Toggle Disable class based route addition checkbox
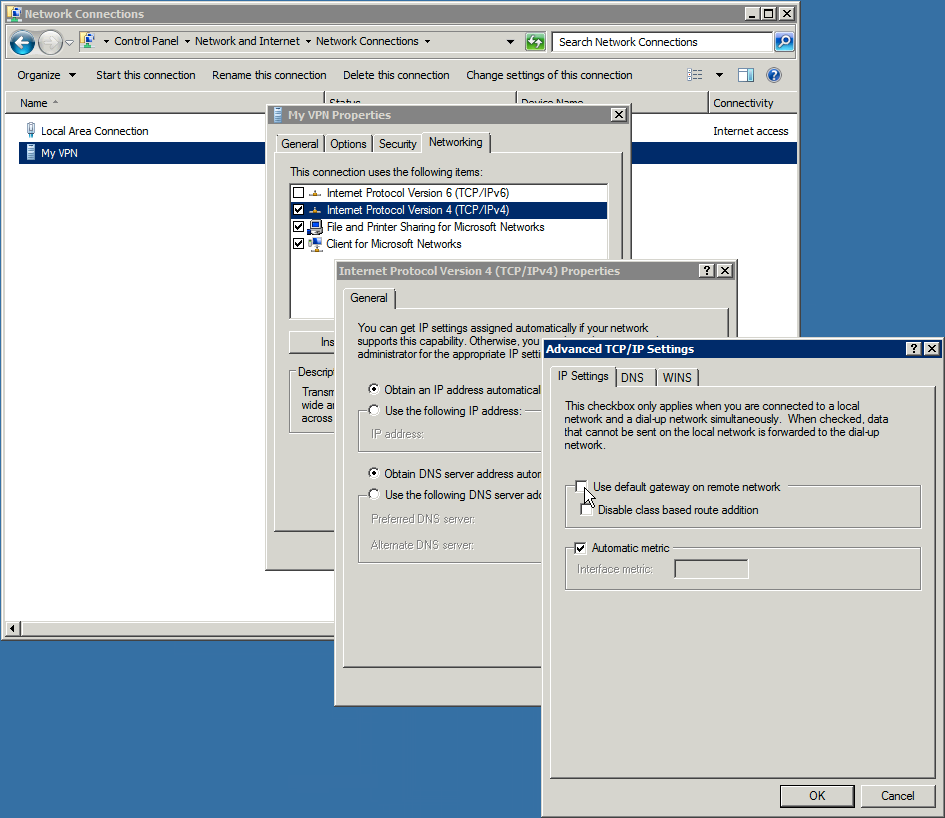Image resolution: width=945 pixels, height=818 pixels. pyautogui.click(x=586, y=510)
